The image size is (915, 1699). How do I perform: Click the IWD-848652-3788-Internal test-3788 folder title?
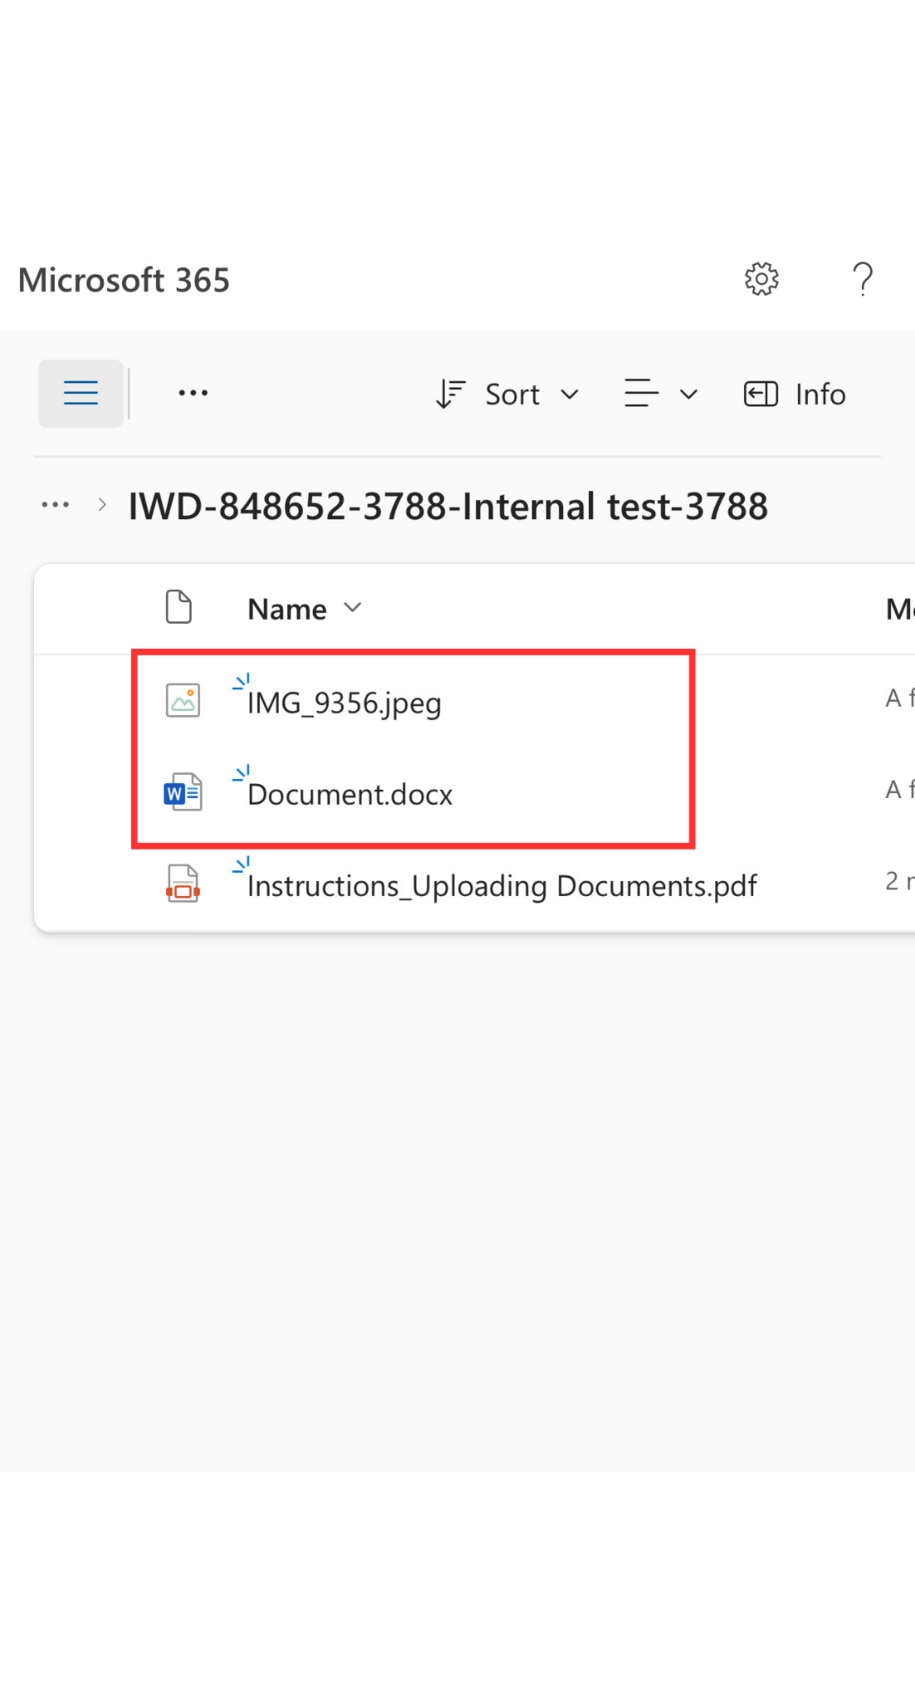(448, 506)
